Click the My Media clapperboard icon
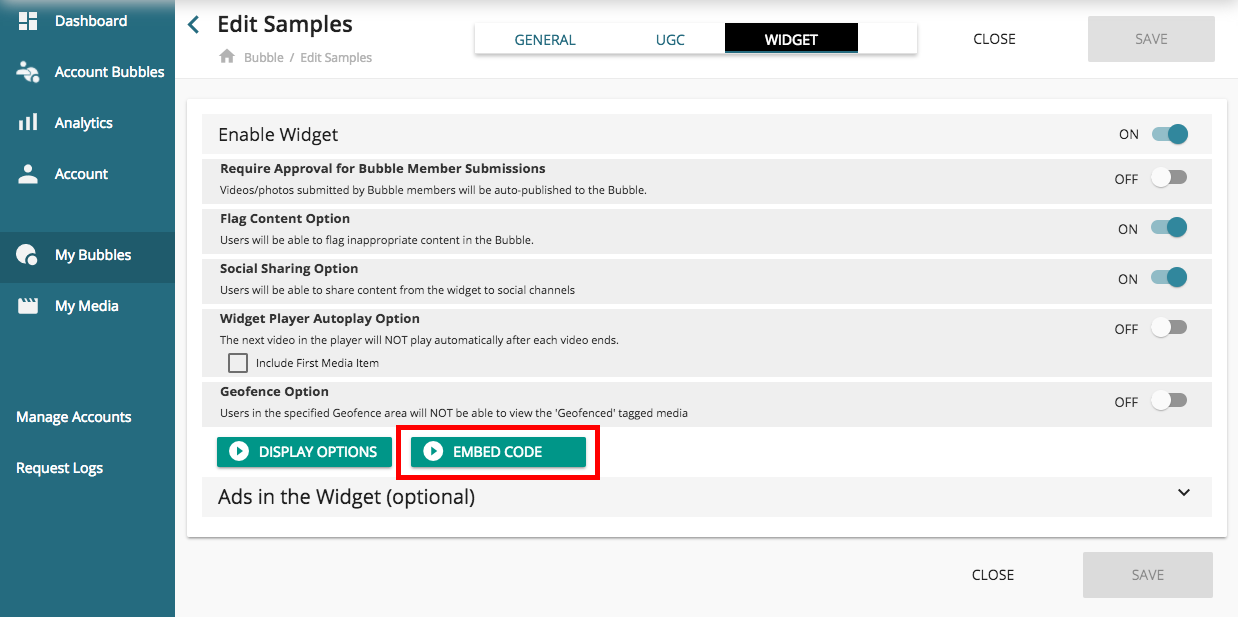 click(x=28, y=306)
